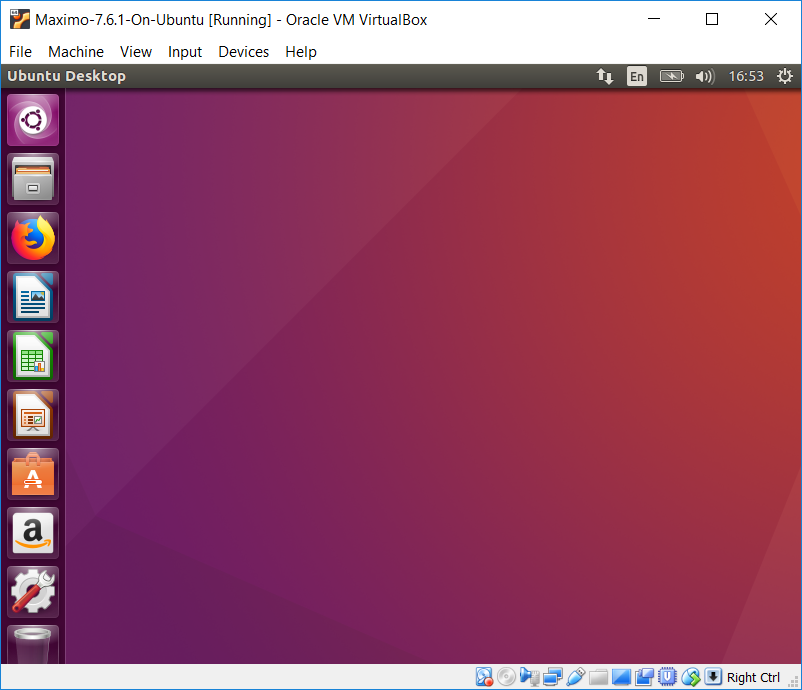The width and height of the screenshot is (802, 690).
Task: Open the sound volume indicator
Action: click(x=705, y=76)
